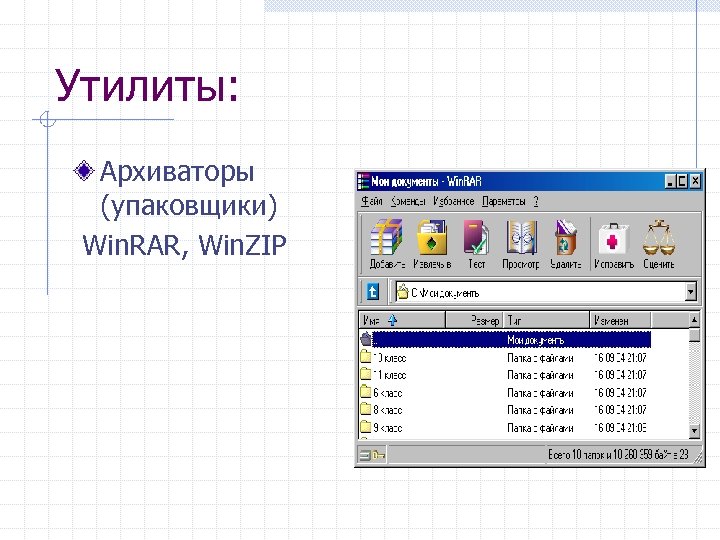The image size is (720, 540).
Task: Close the WinRAR window
Action: (x=695, y=181)
